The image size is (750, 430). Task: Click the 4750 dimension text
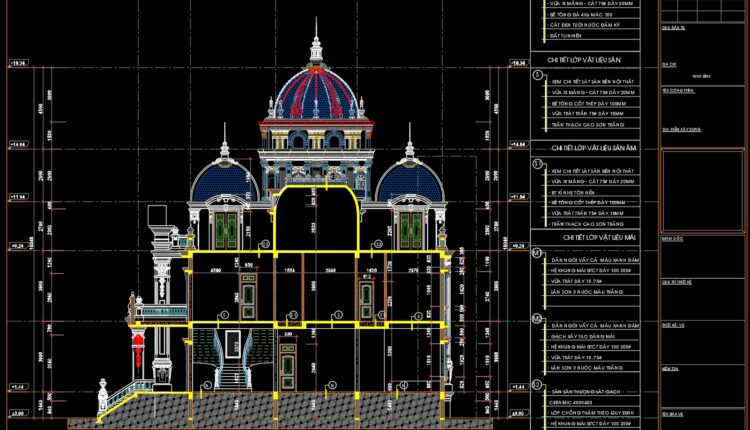coord(216,270)
